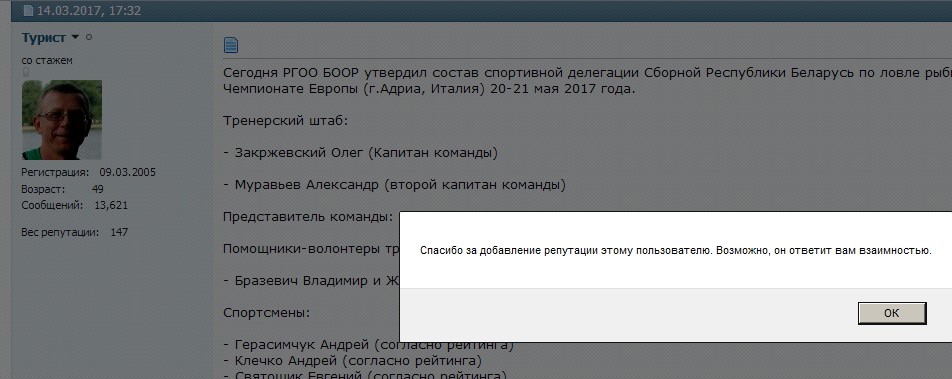952x379 pixels.
Task: Select the message count 13,621
Action: (x=111, y=205)
